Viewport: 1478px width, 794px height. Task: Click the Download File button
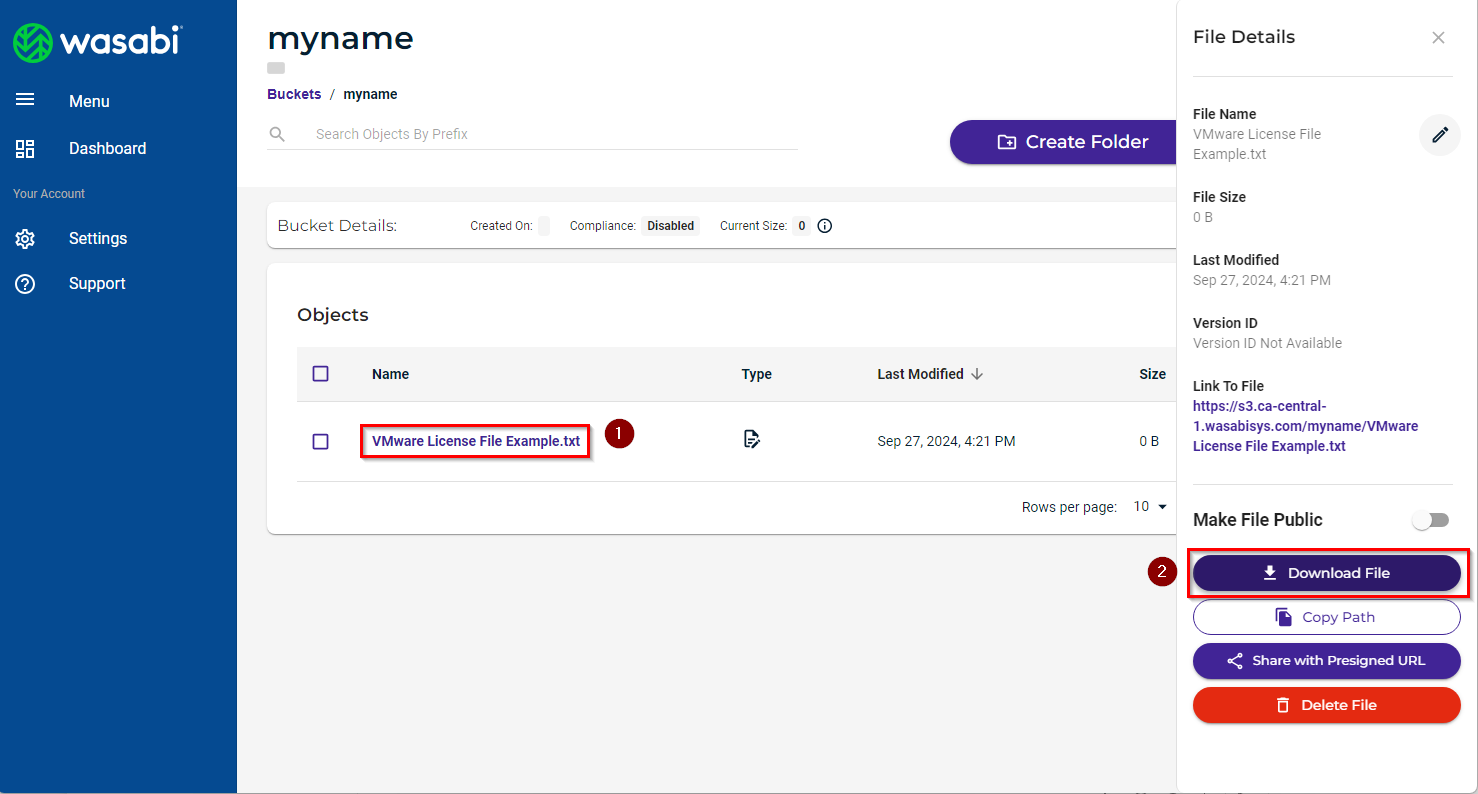click(x=1327, y=573)
